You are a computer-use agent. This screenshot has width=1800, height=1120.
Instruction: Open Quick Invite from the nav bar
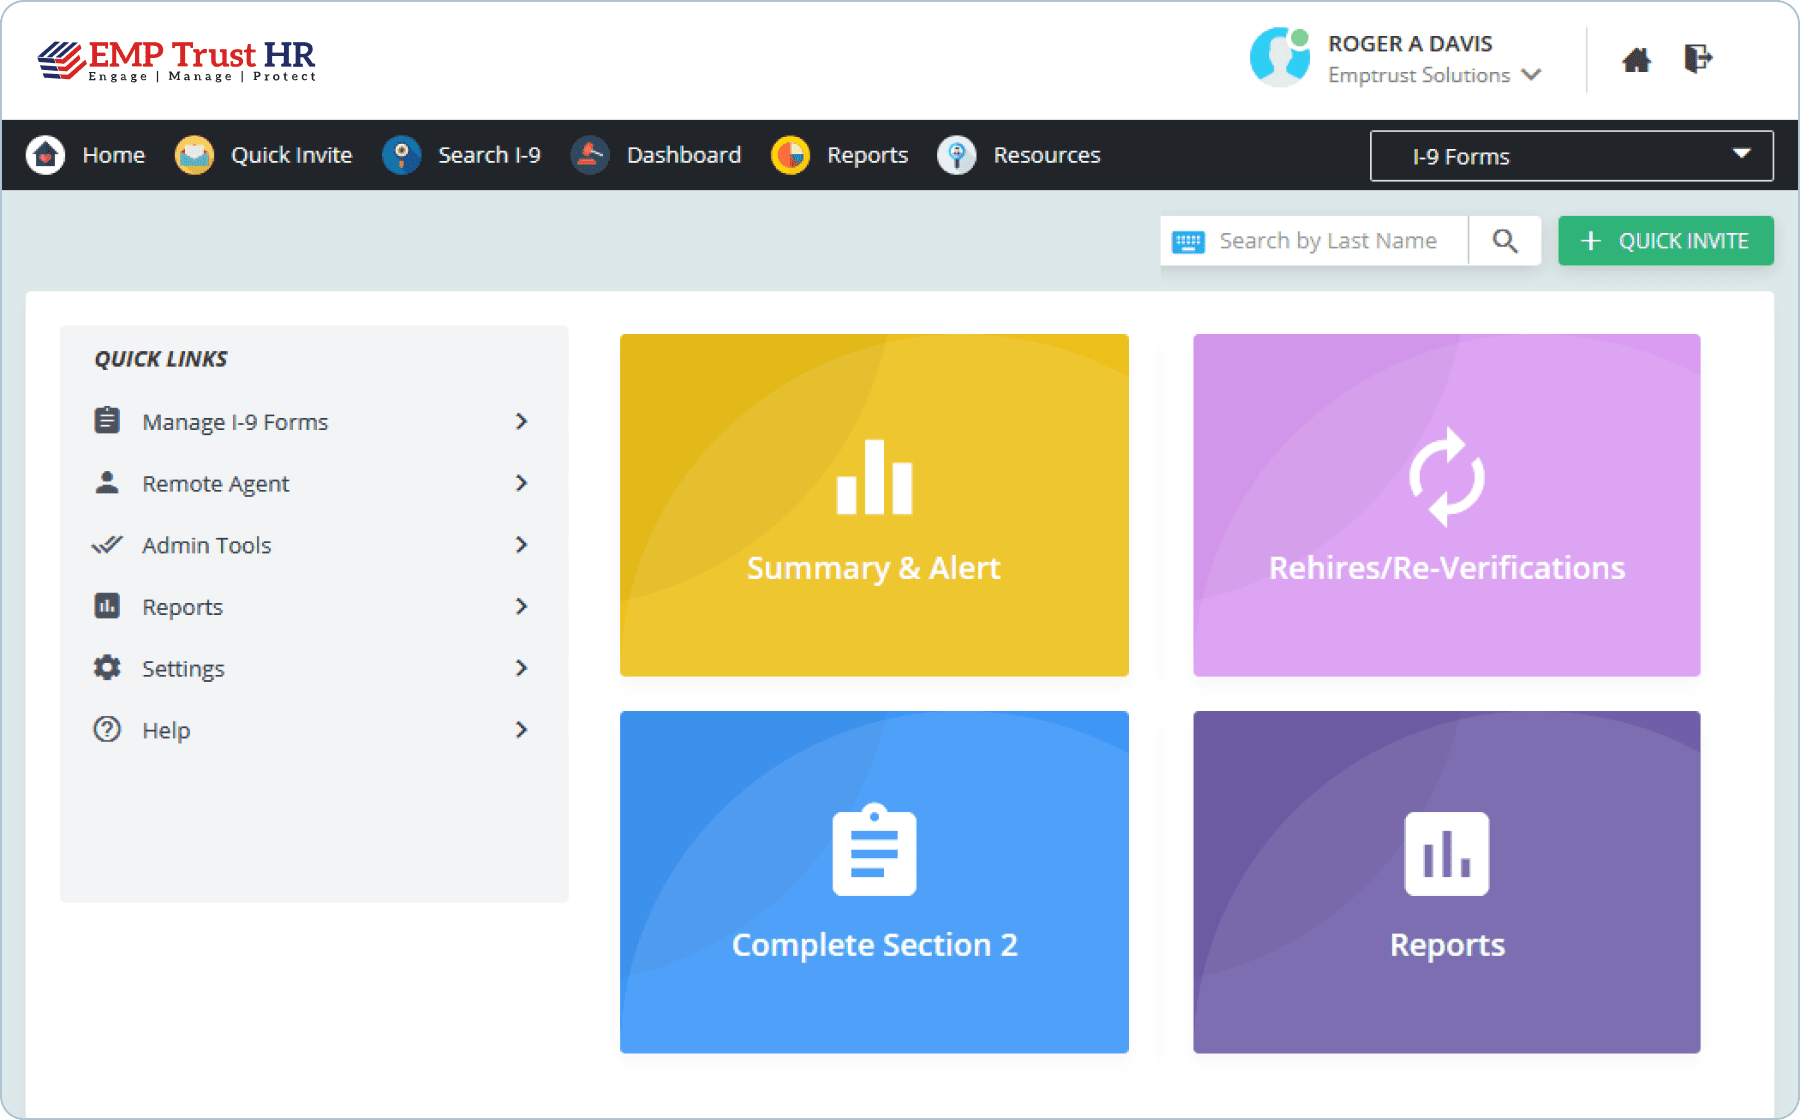[x=291, y=155]
